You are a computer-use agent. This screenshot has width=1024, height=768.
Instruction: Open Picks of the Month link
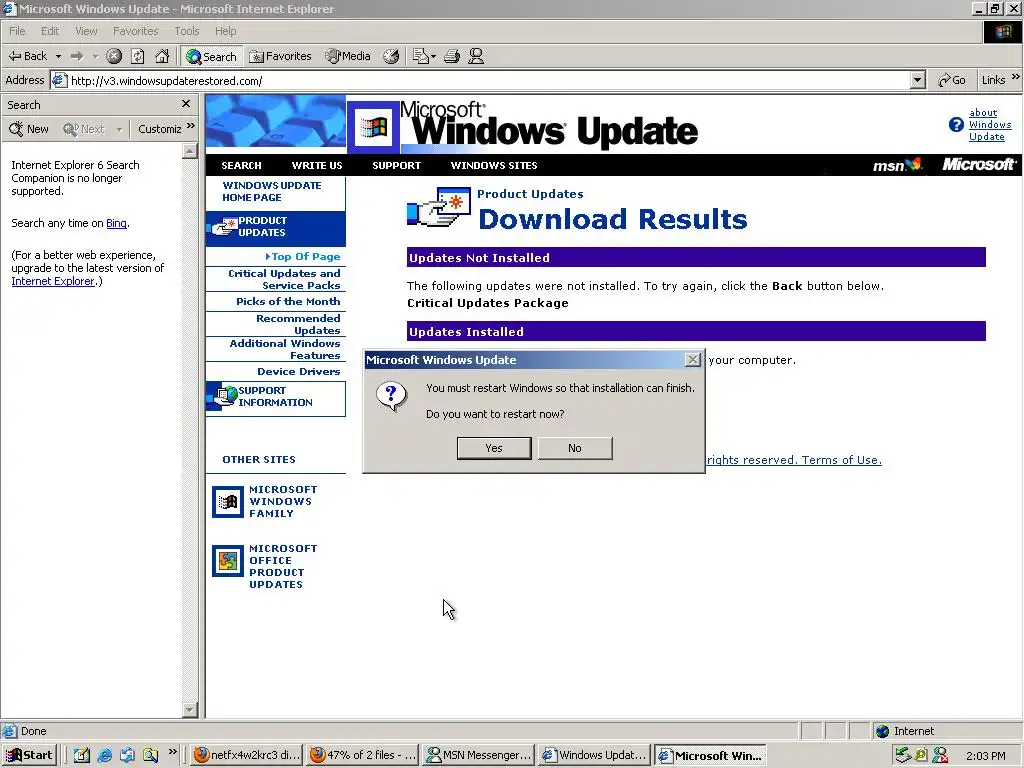(288, 301)
